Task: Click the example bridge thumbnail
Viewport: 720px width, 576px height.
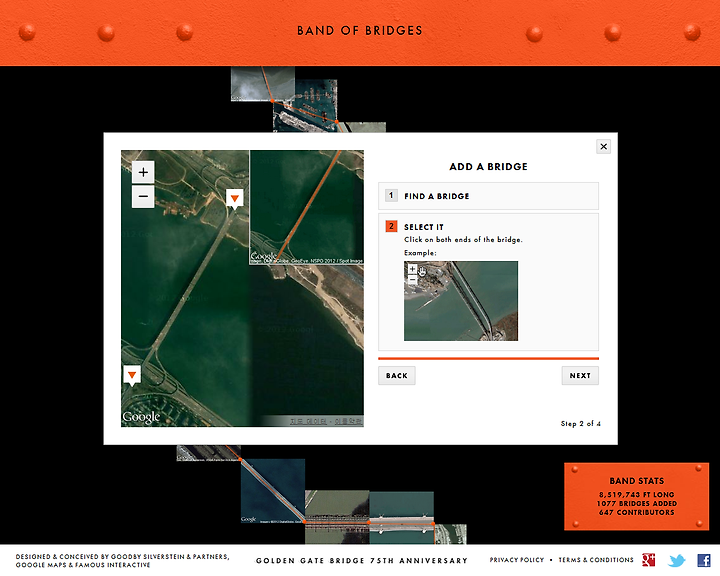Action: click(461, 301)
